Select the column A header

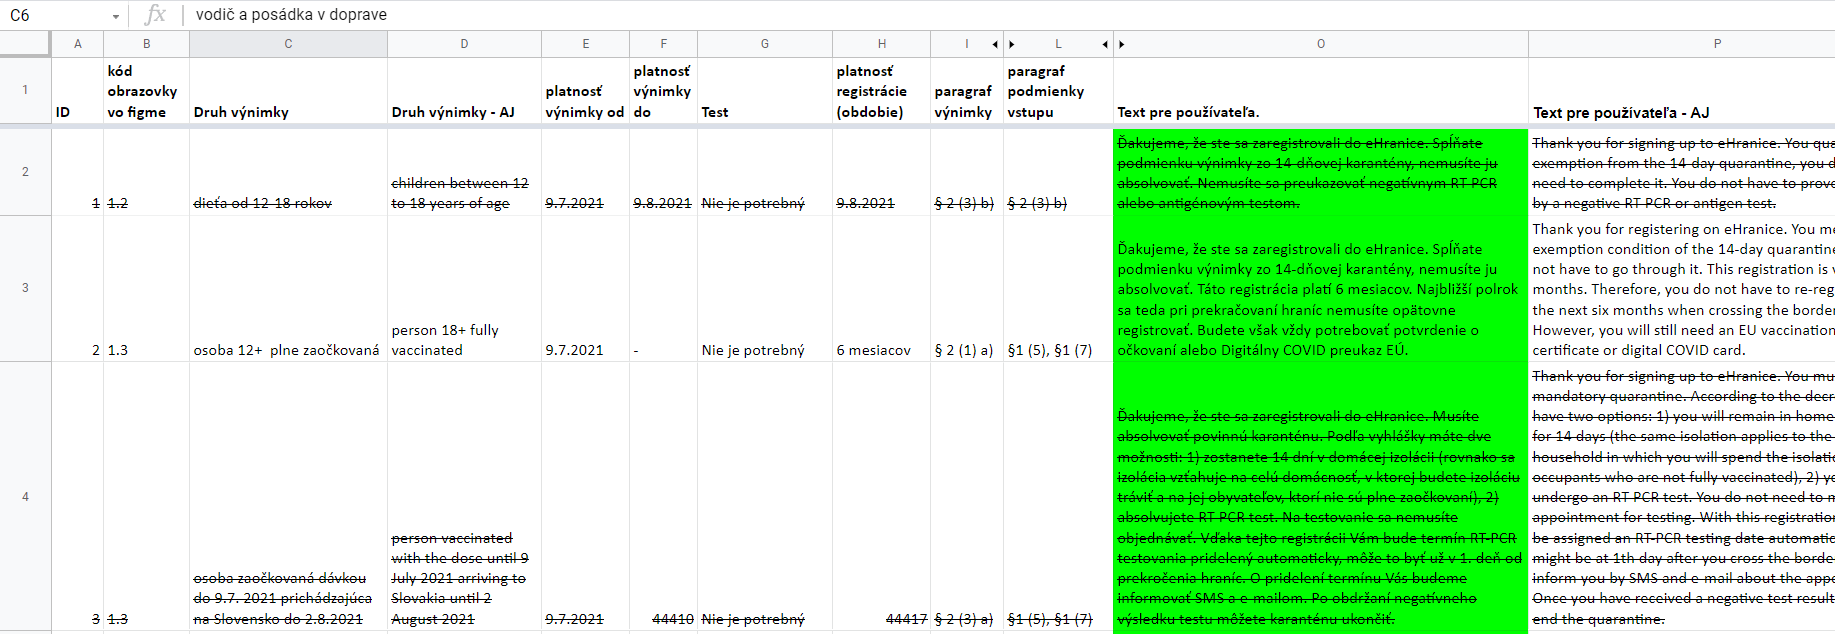[x=78, y=44]
